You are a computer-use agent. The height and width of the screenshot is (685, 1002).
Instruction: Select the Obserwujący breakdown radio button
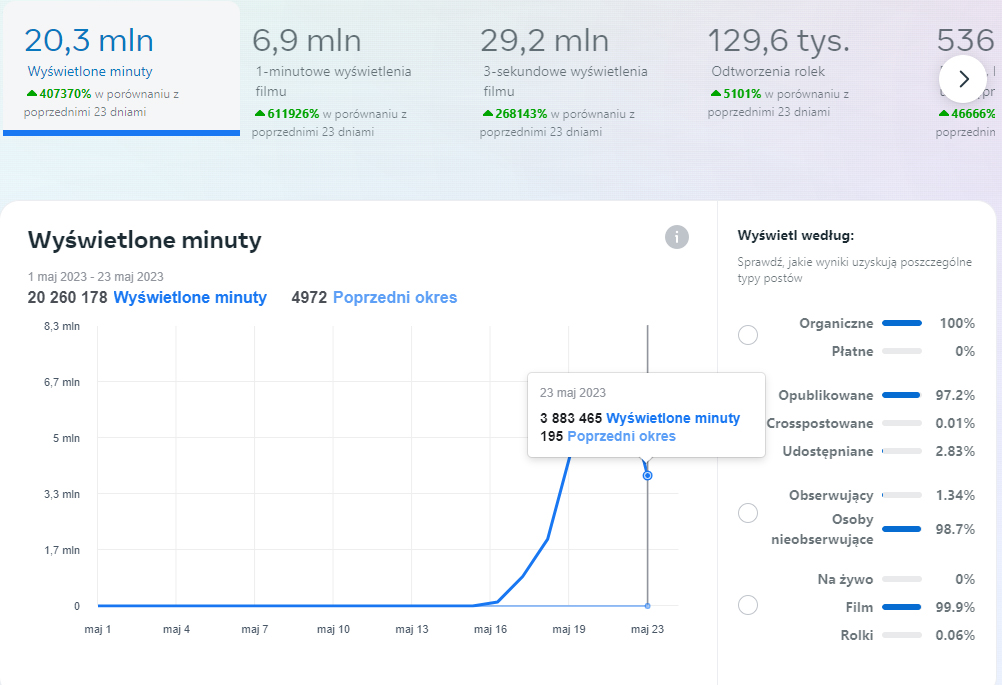[748, 512]
